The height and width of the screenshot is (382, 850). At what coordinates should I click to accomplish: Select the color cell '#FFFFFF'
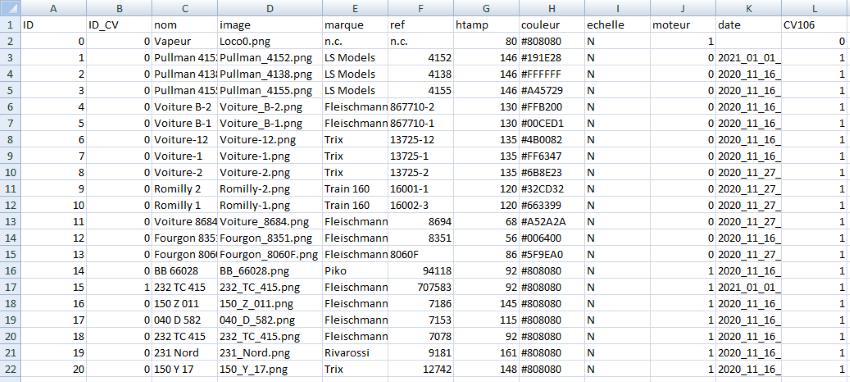(552, 74)
